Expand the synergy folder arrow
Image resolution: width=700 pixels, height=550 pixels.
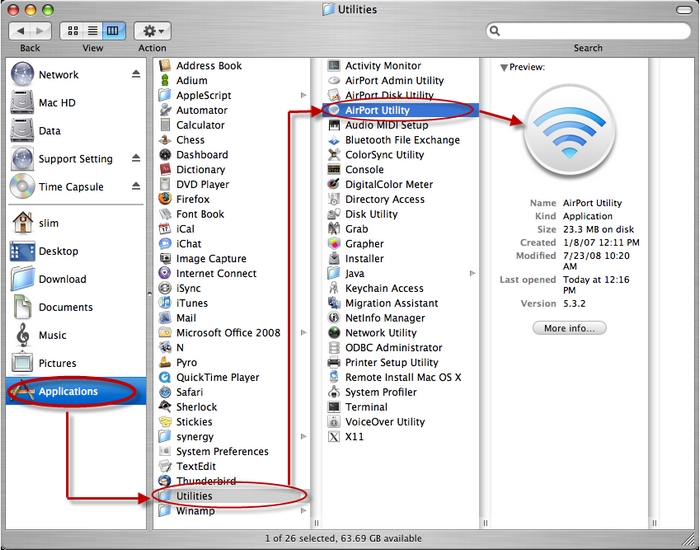304,436
